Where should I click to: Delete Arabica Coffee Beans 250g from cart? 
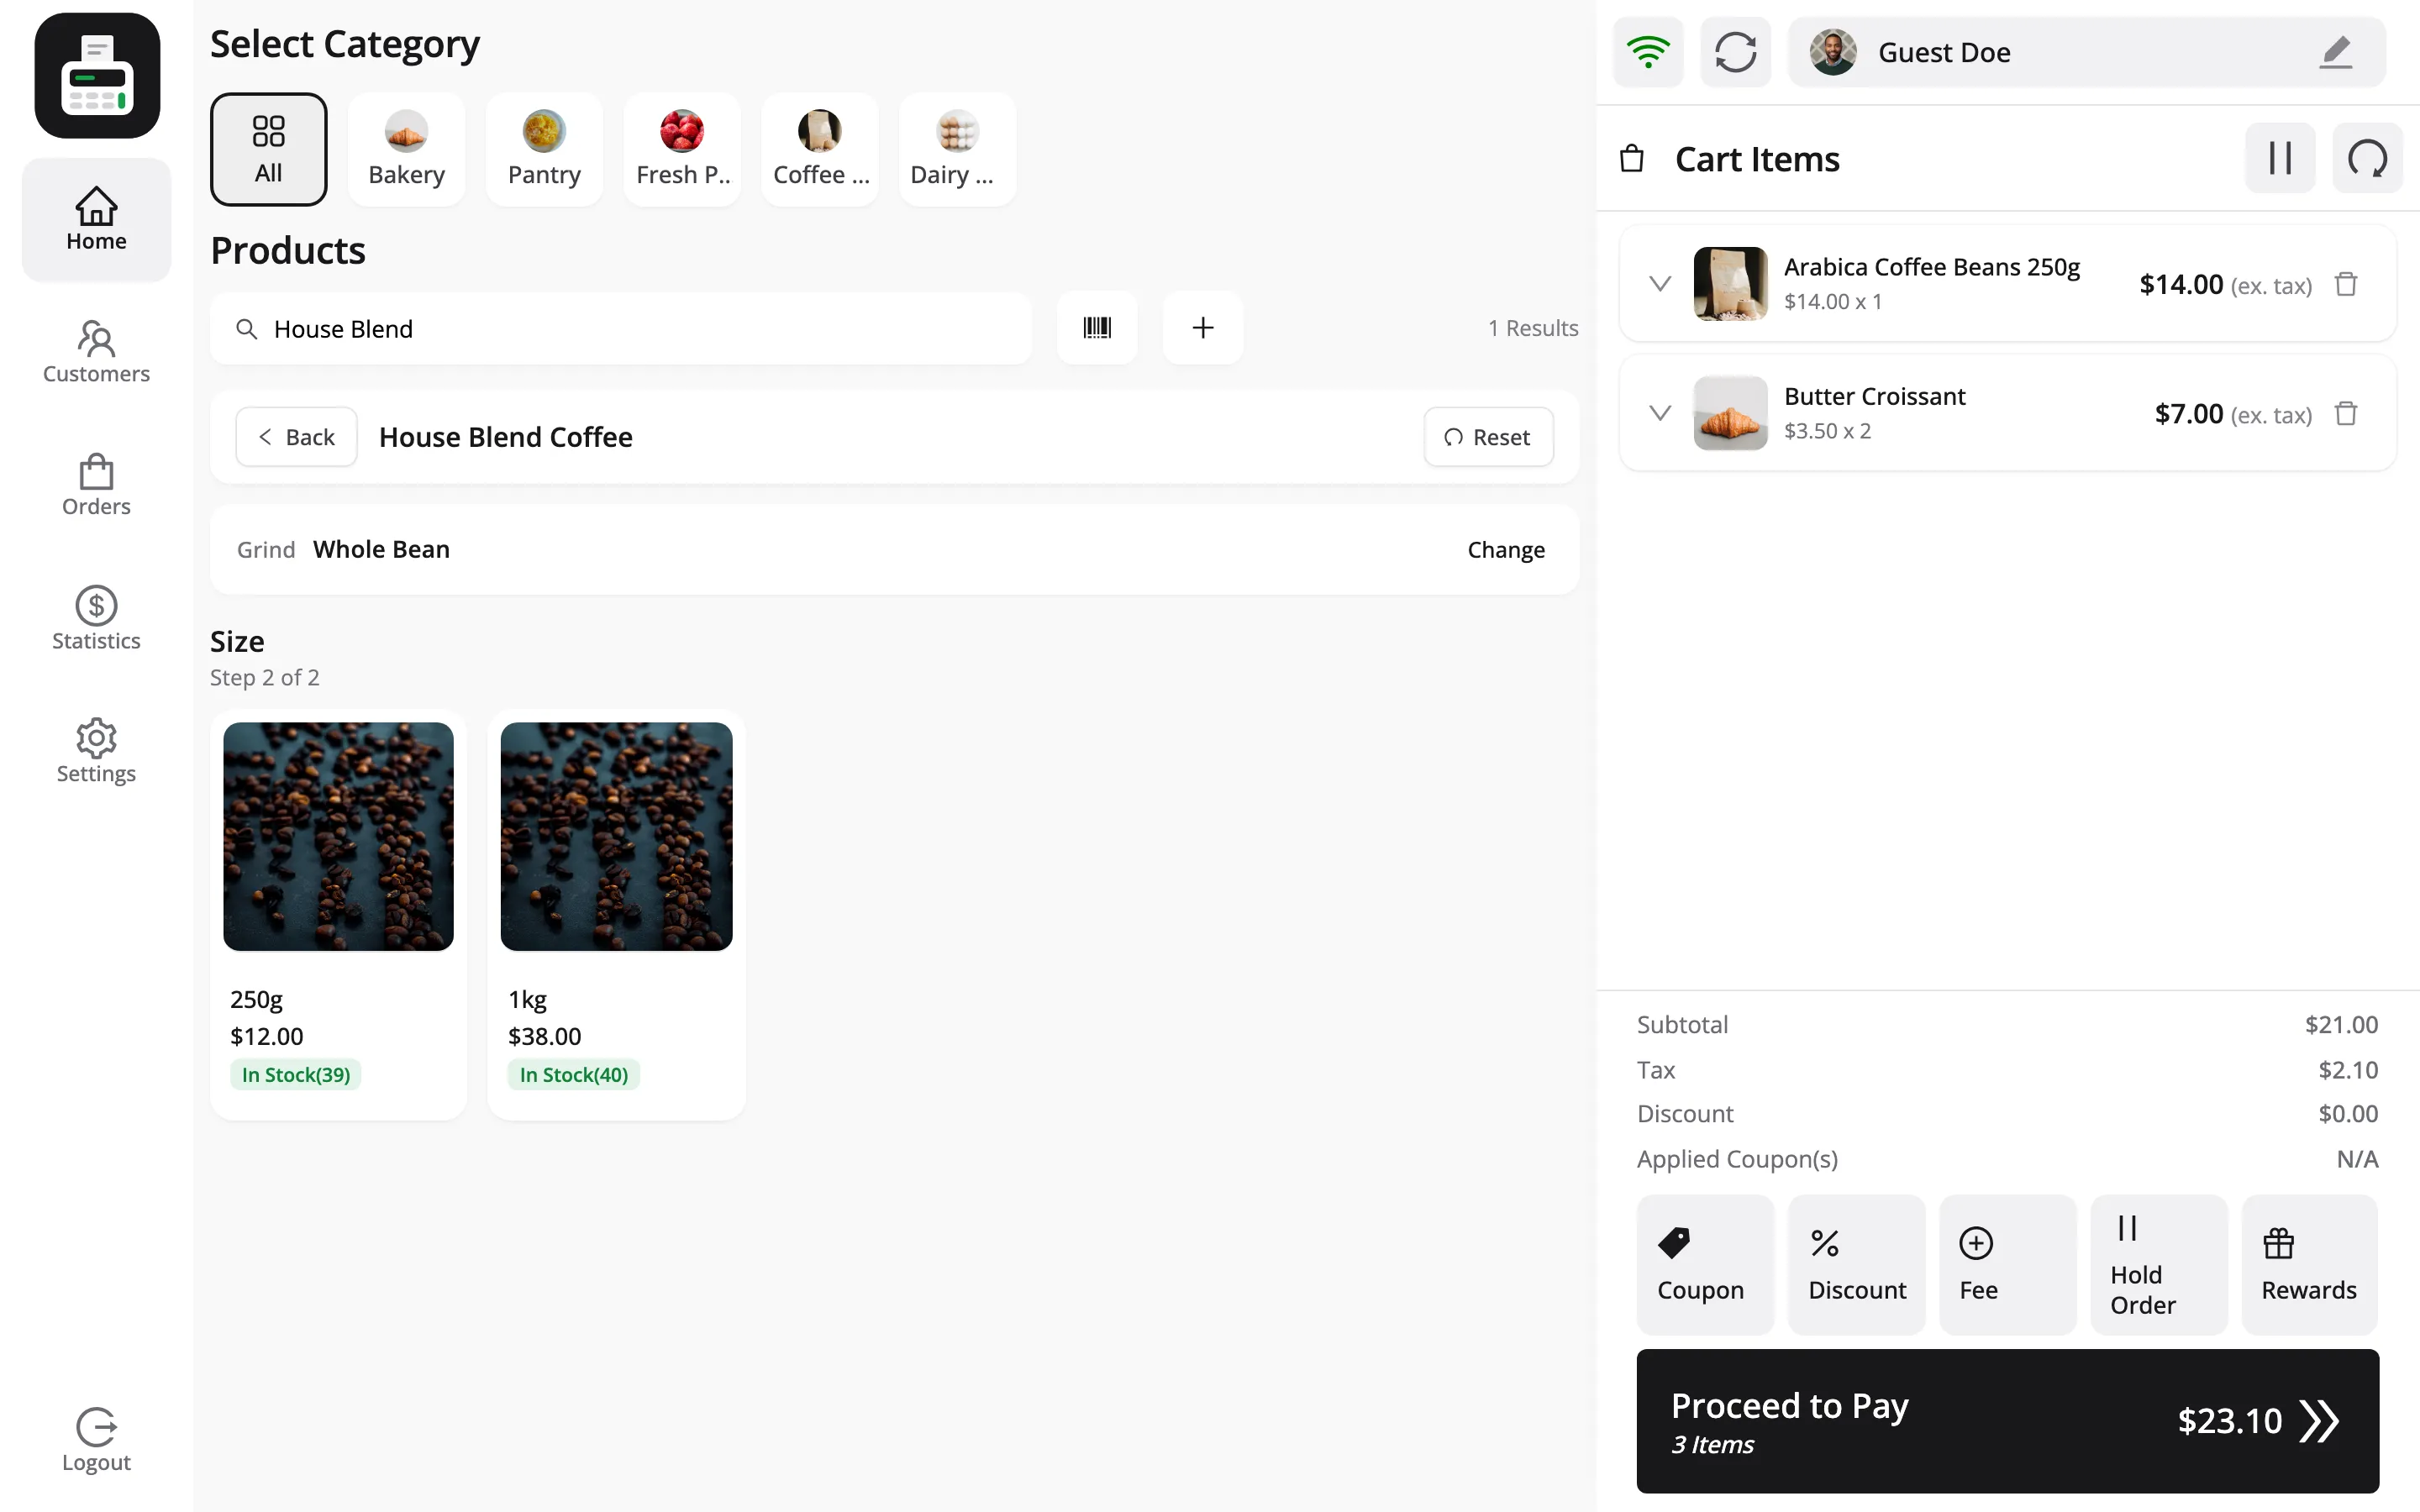pos(2346,285)
